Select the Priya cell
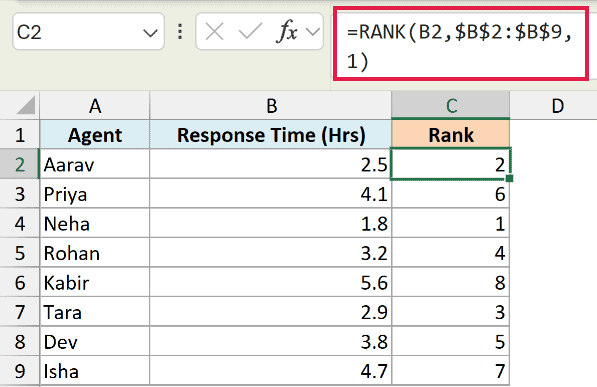Screen dimensions: 597x387 [95, 194]
